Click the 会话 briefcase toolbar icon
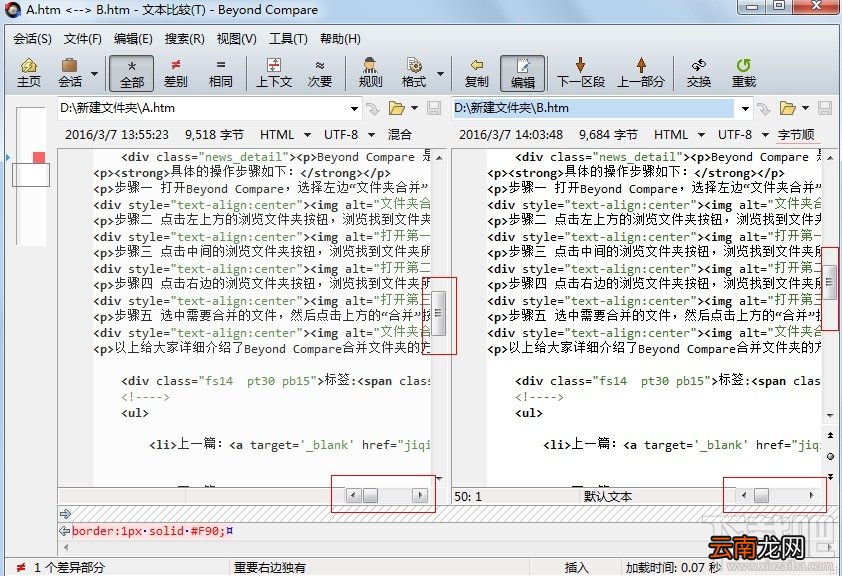 [70, 73]
